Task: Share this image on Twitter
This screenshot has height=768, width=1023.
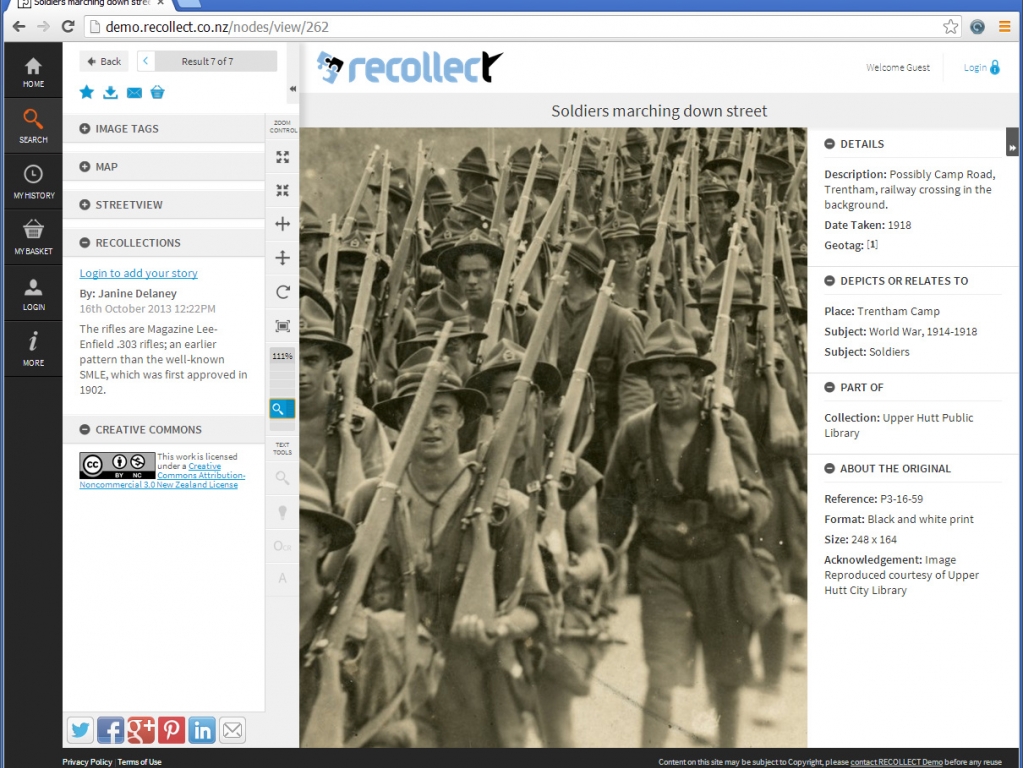Action: coord(80,730)
